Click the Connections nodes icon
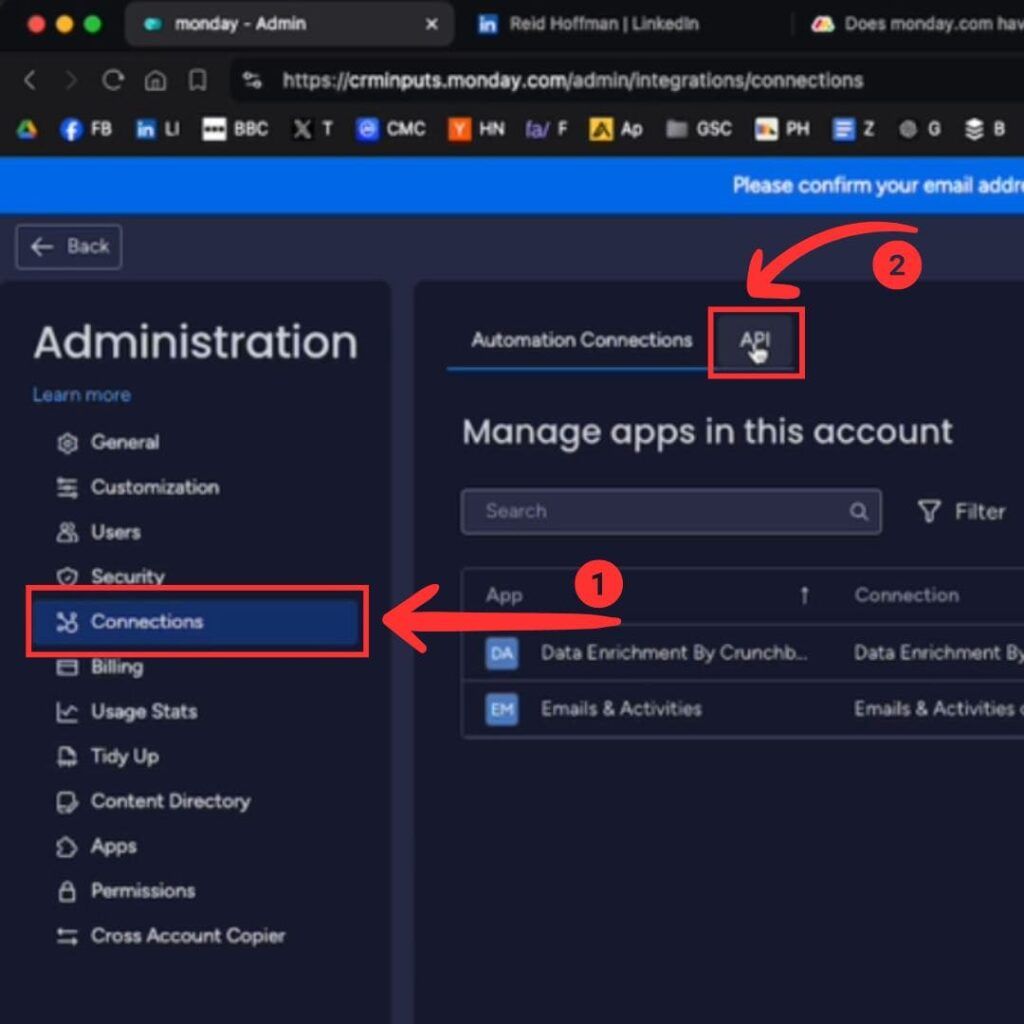The width and height of the screenshot is (1024, 1024). click(x=67, y=622)
